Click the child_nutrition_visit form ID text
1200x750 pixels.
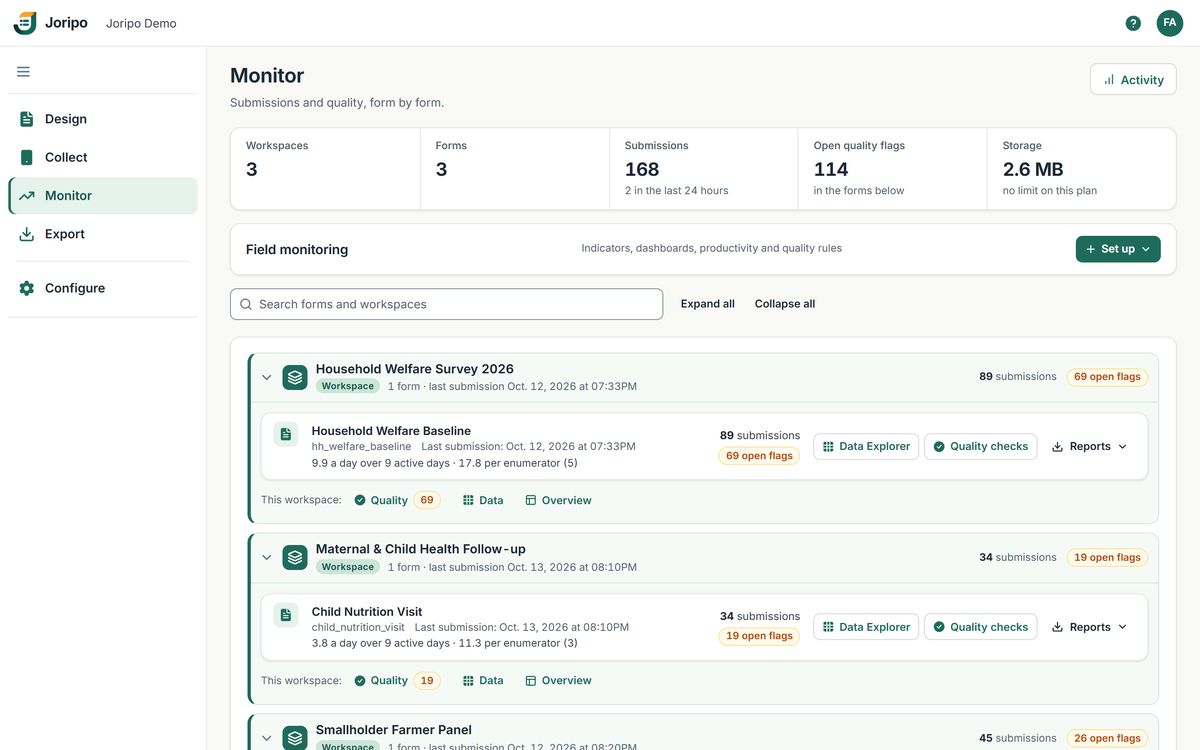click(358, 628)
